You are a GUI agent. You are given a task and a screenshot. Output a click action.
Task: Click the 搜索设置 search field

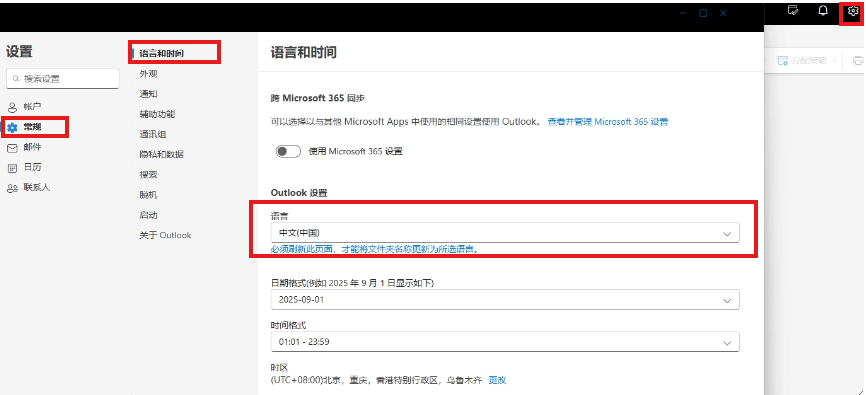pos(63,78)
